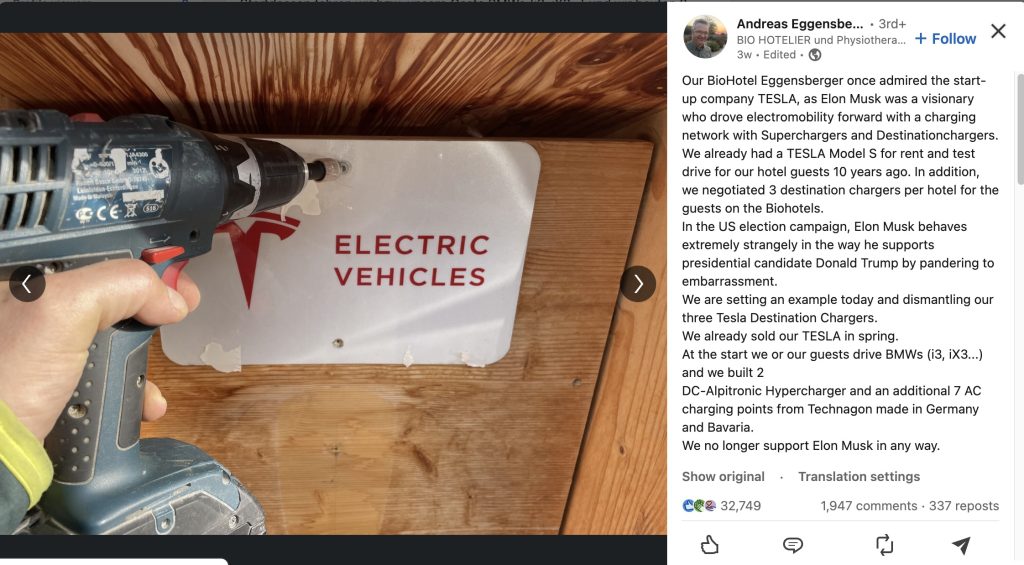The width and height of the screenshot is (1024, 565).
Task: Click the send paper plane icon
Action: click(961, 545)
